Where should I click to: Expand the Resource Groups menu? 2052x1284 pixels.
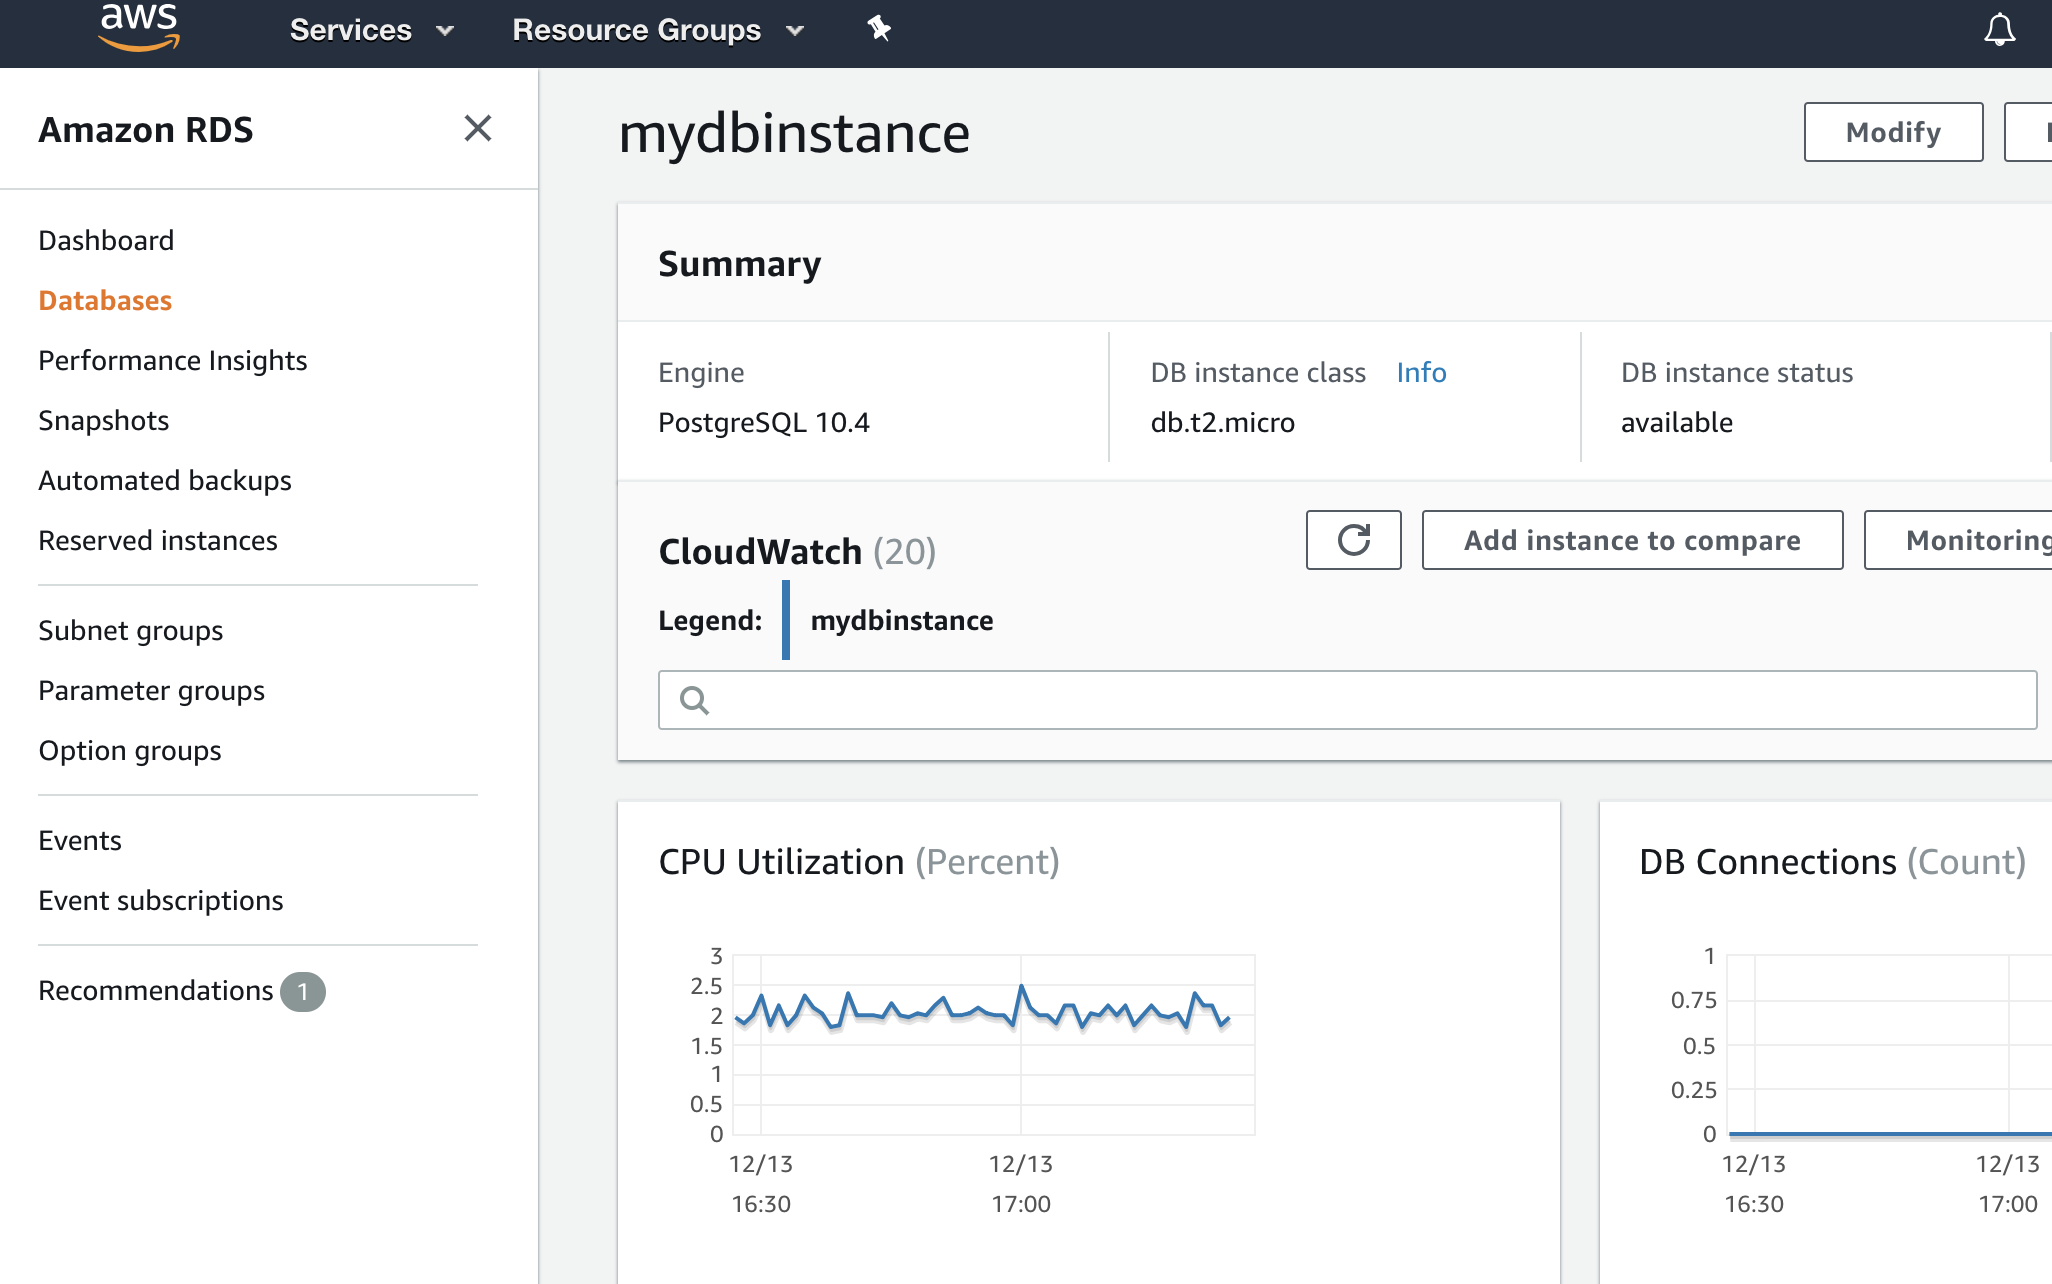click(658, 30)
